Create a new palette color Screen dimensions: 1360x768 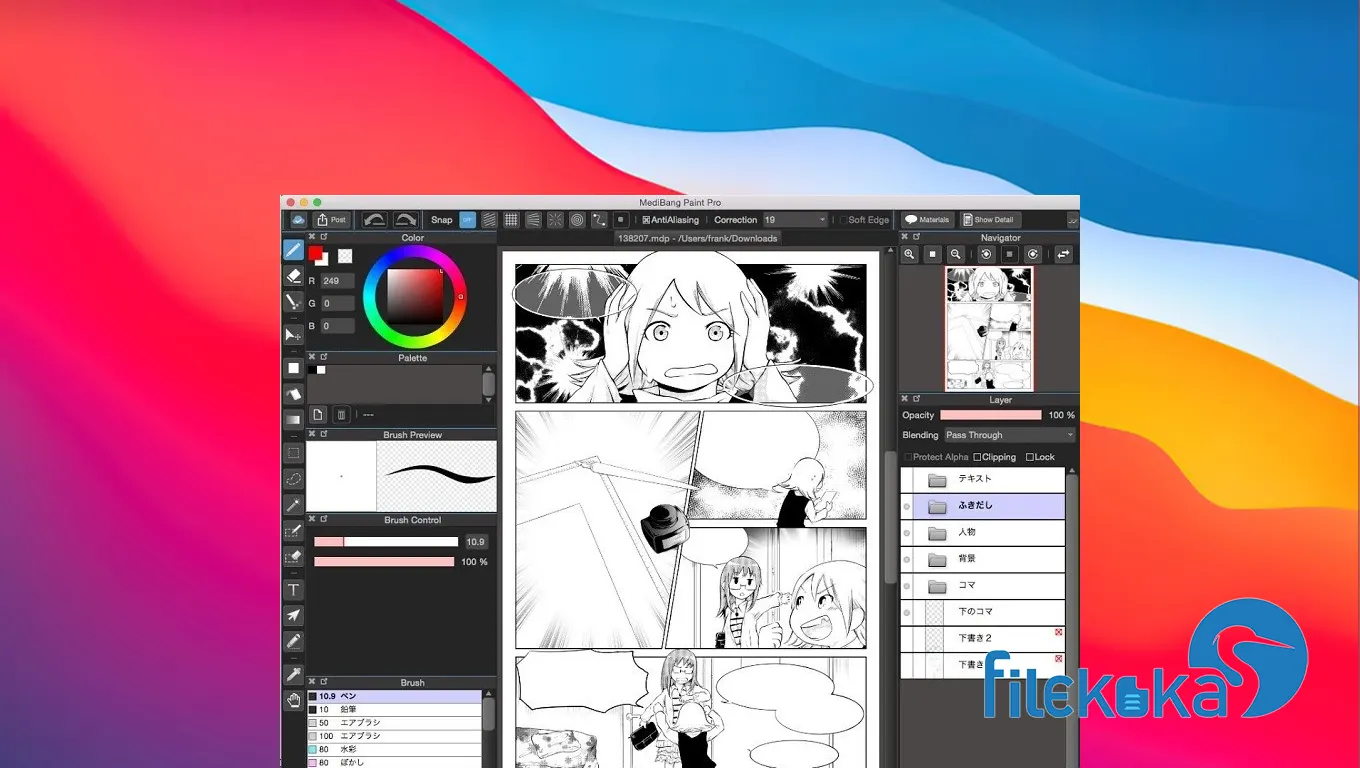click(x=318, y=414)
